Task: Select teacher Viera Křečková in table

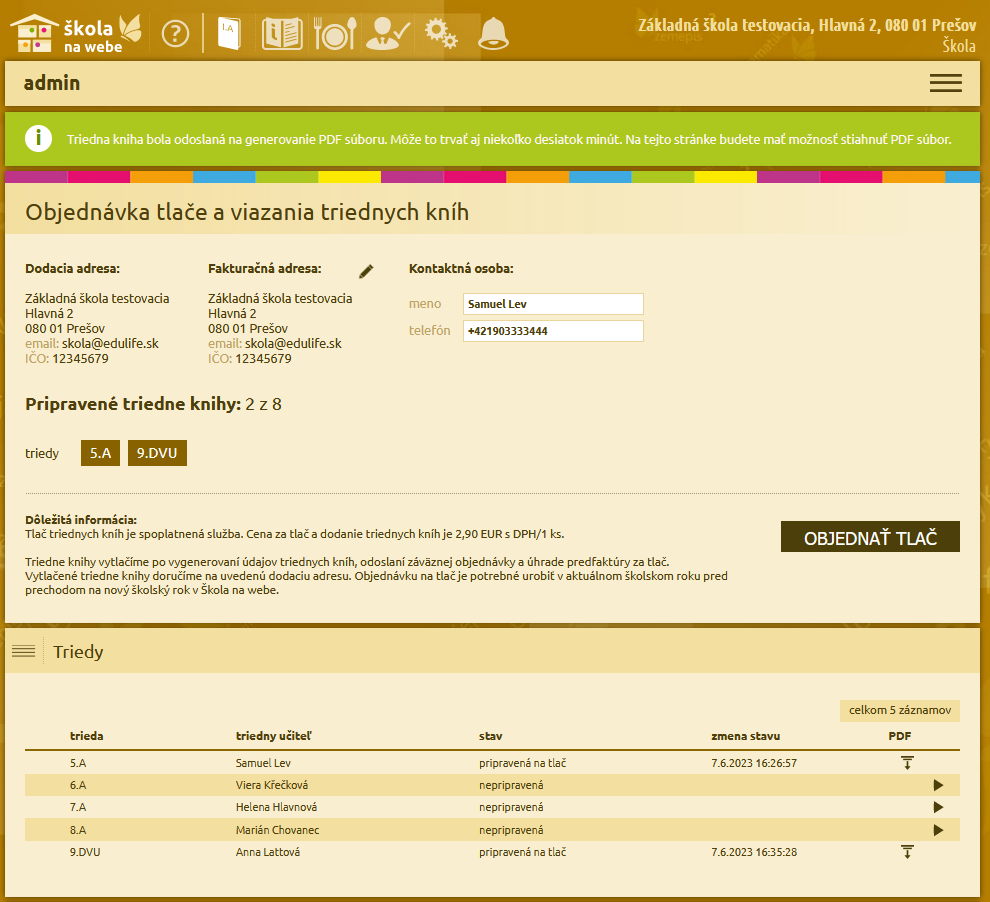Action: point(272,785)
